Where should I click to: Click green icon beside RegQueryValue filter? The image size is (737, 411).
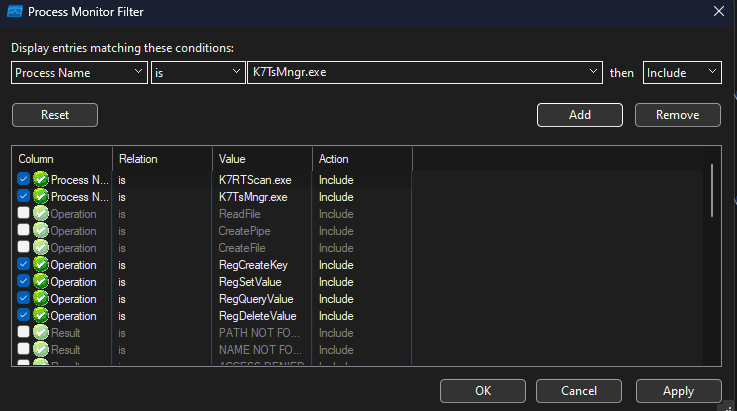[x=41, y=299]
